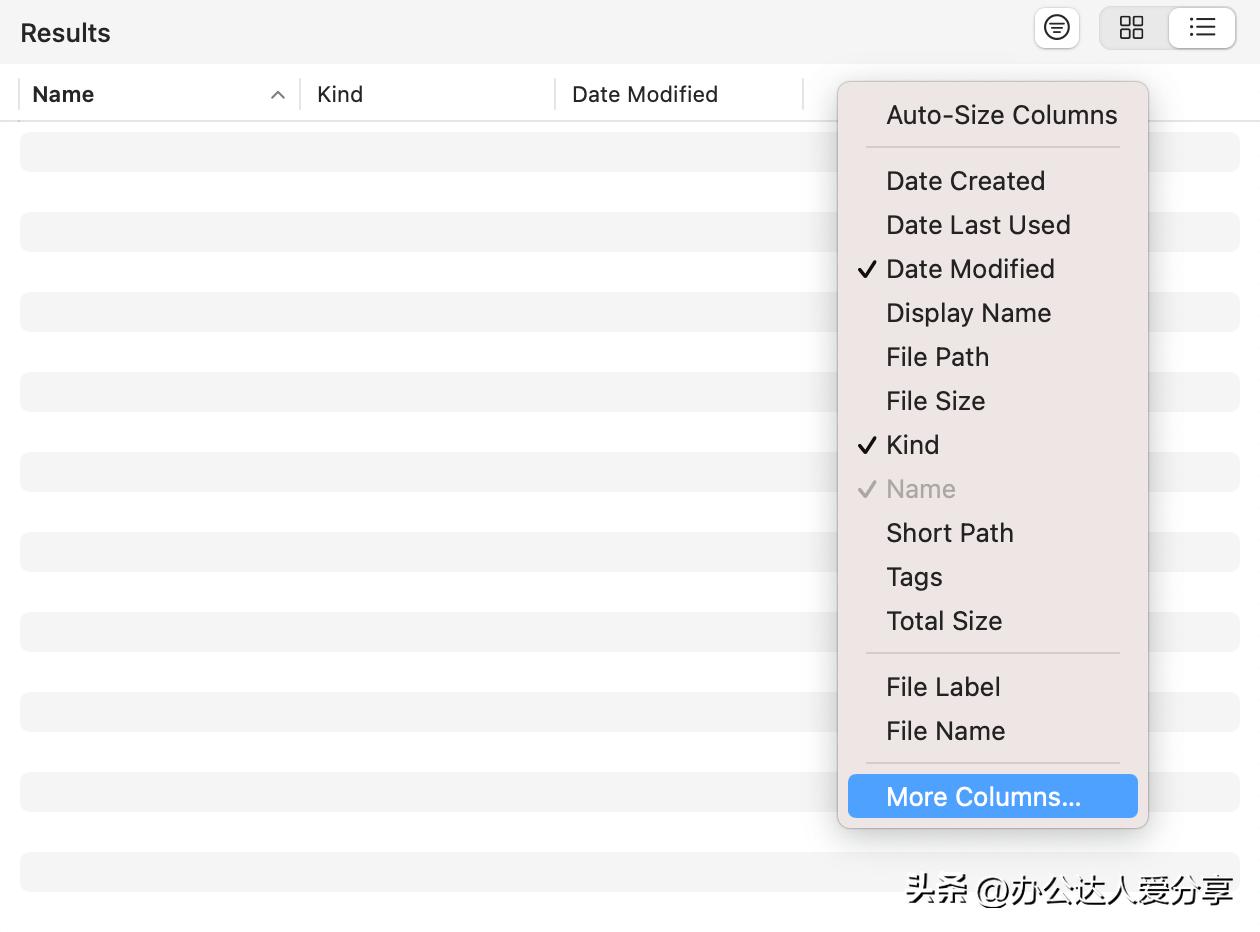Toggle Name column sort direction arrow

click(278, 95)
